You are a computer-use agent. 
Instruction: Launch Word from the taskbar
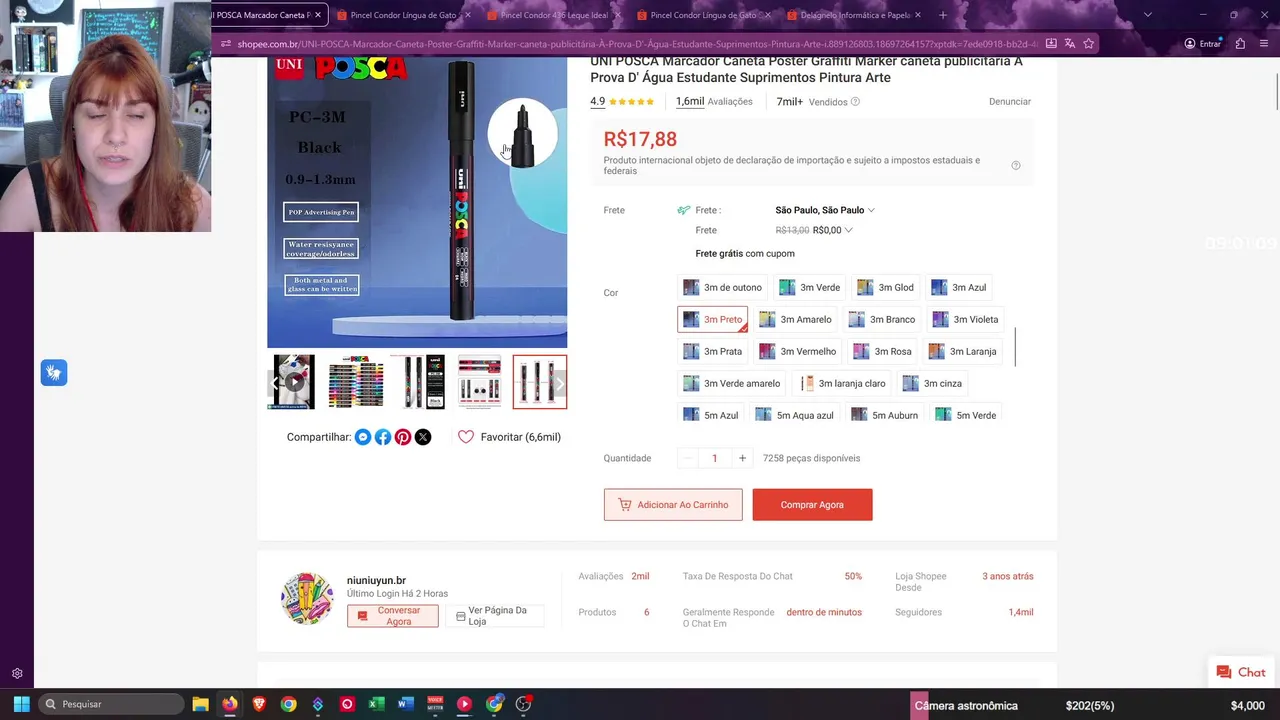pyautogui.click(x=405, y=704)
